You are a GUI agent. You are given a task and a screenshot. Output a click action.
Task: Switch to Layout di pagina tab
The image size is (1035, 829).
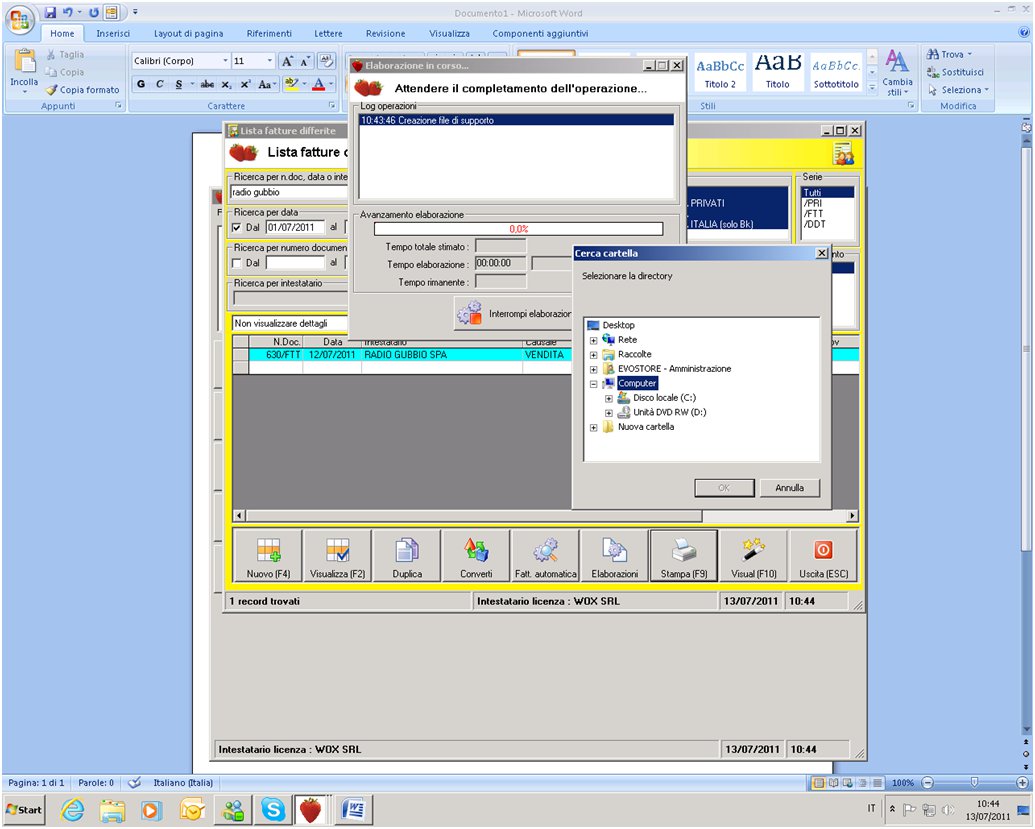[x=188, y=34]
